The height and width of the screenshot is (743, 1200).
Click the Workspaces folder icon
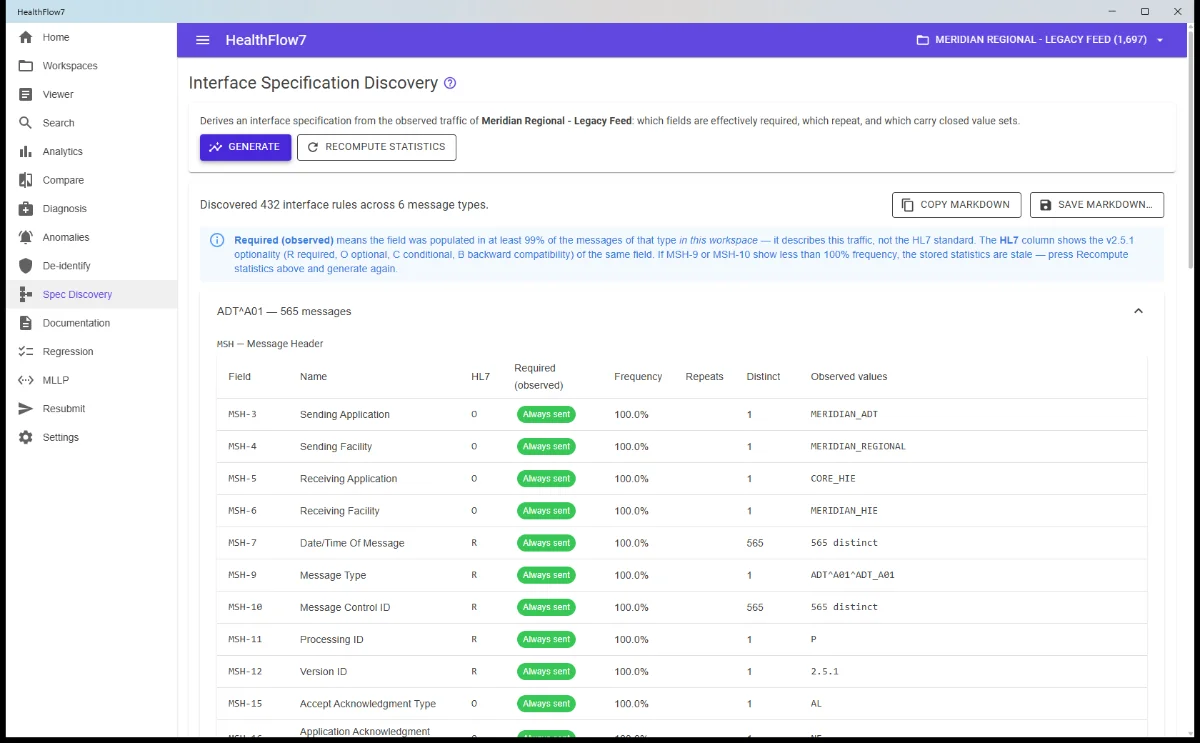26,66
